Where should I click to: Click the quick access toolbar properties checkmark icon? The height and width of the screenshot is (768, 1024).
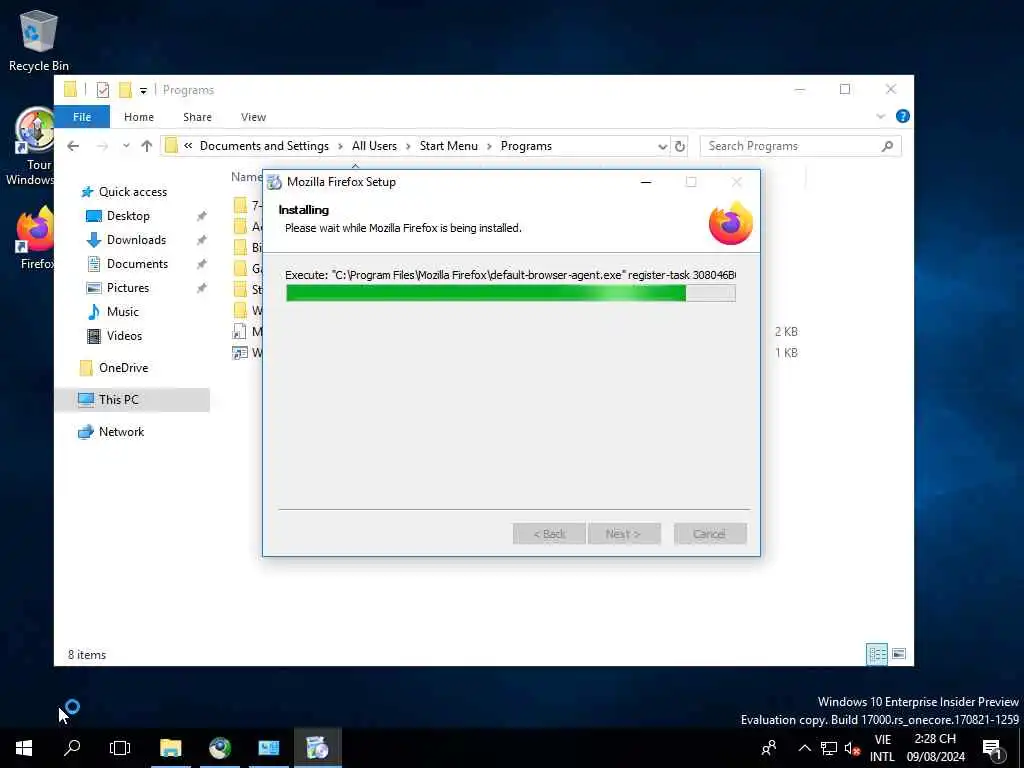[103, 90]
